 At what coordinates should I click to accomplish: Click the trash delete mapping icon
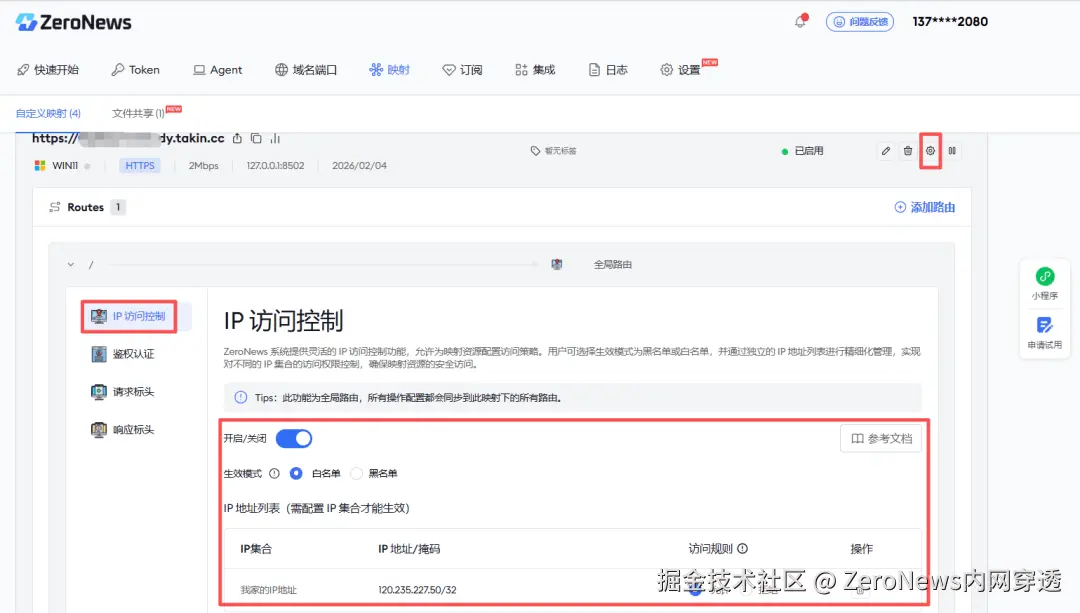pyautogui.click(x=908, y=151)
